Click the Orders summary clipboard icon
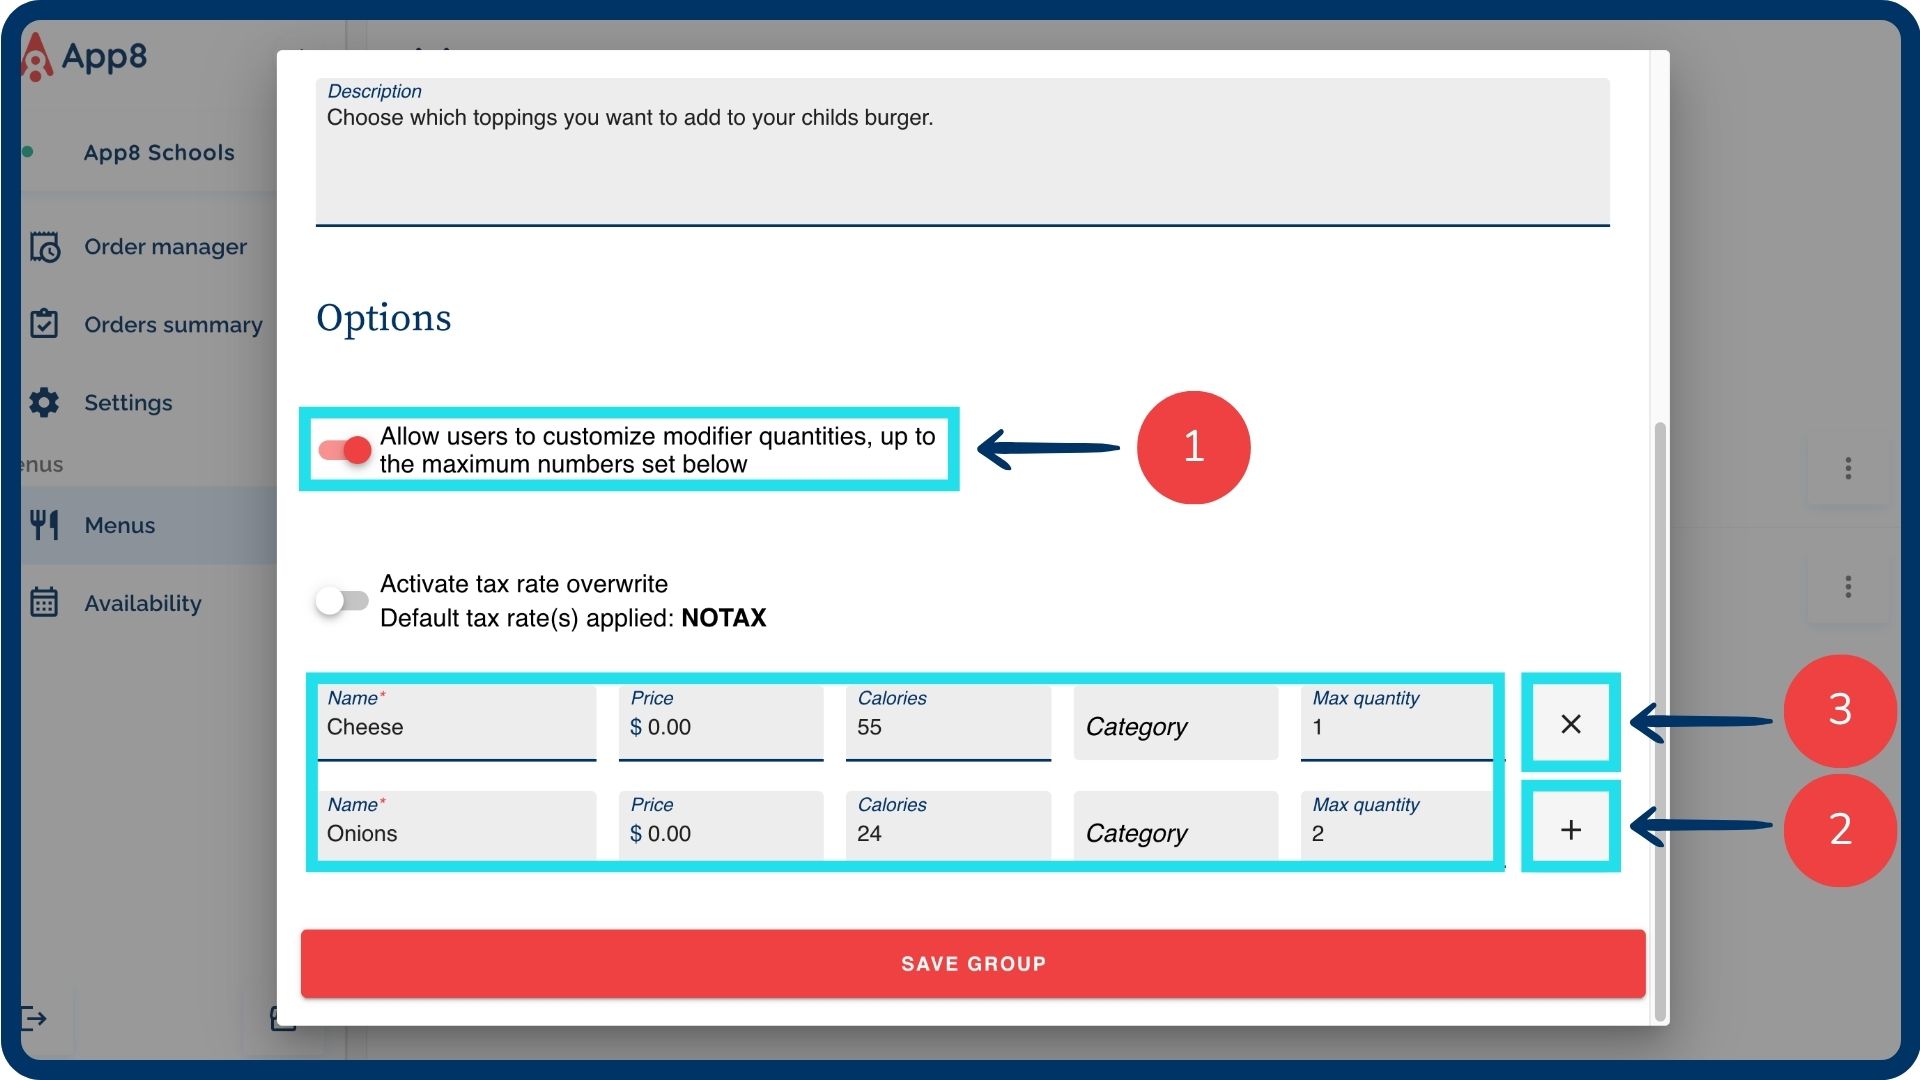 click(x=45, y=324)
